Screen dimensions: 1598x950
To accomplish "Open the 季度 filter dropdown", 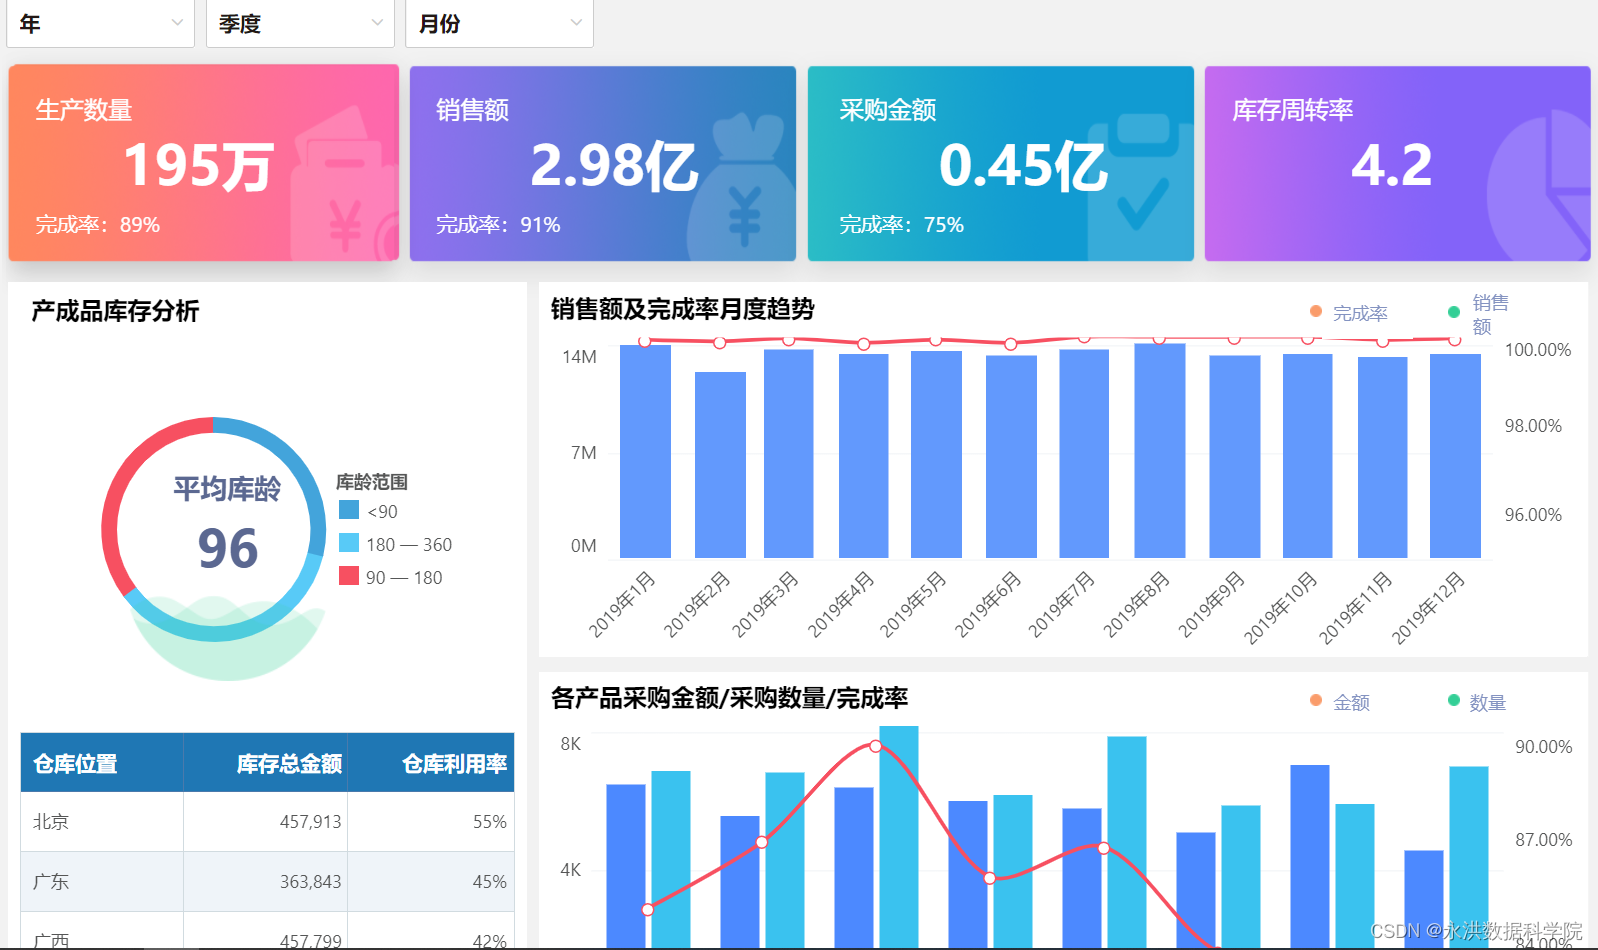I will [x=300, y=23].
